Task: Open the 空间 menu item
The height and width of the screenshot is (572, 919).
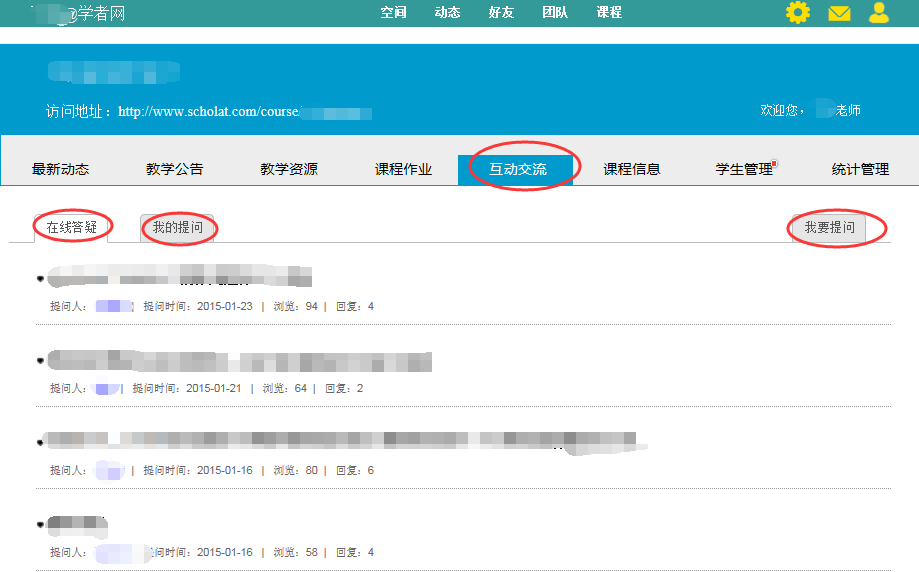Action: (394, 13)
